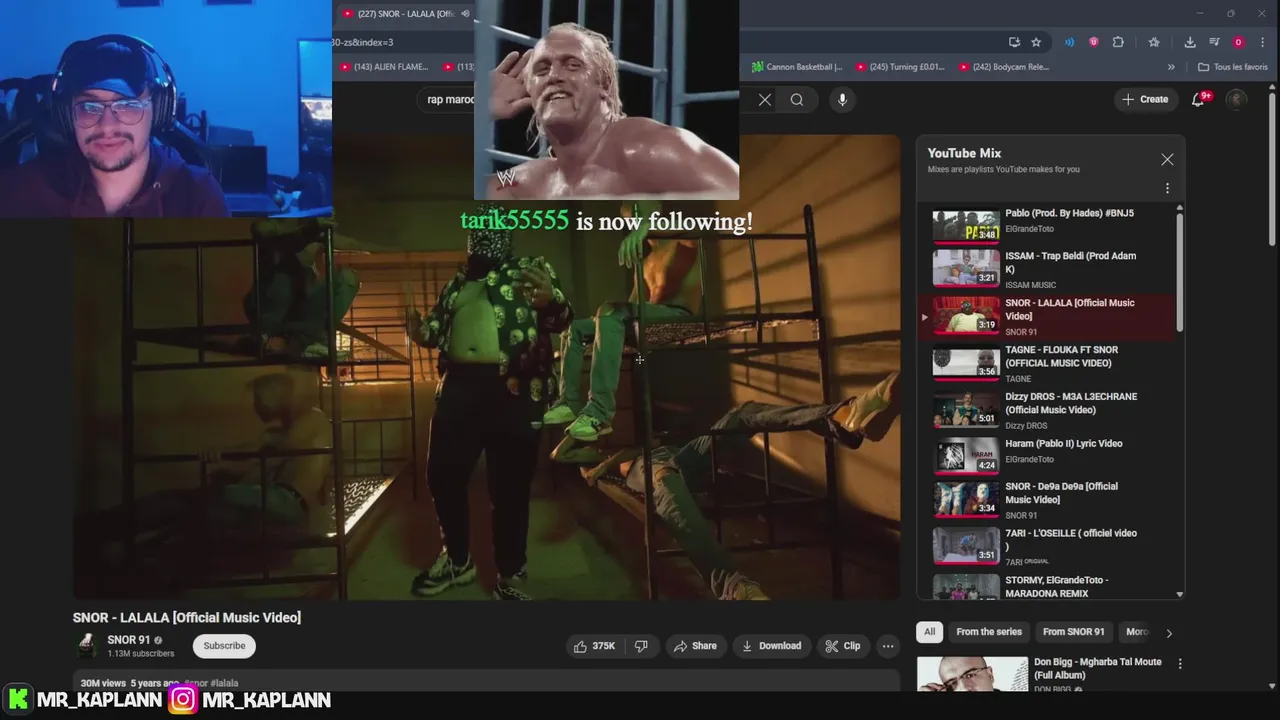Click the Create button
This screenshot has width=1280, height=720.
[x=1145, y=99]
